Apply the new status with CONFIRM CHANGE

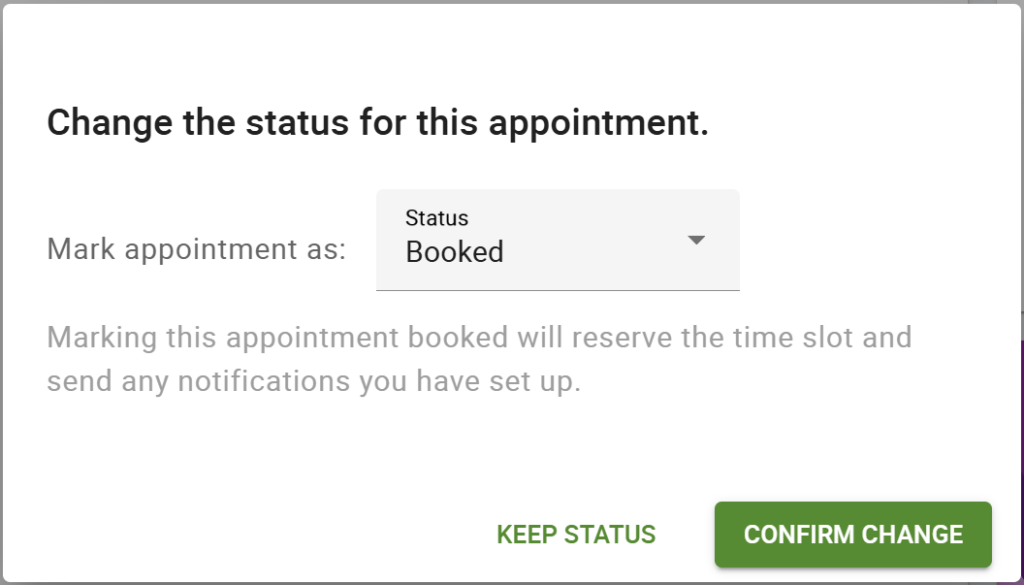click(x=852, y=534)
